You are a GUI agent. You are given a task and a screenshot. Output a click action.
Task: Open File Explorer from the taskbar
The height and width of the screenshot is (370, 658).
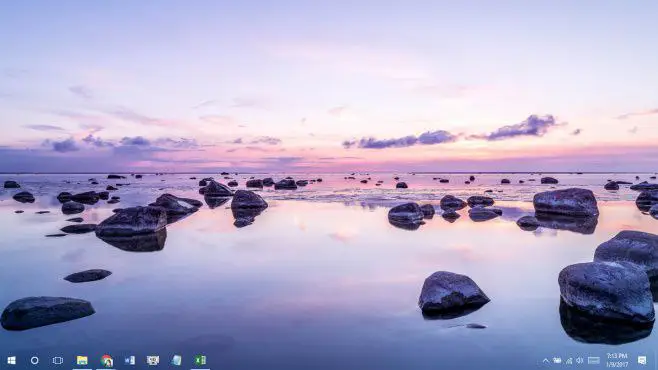tap(82, 360)
